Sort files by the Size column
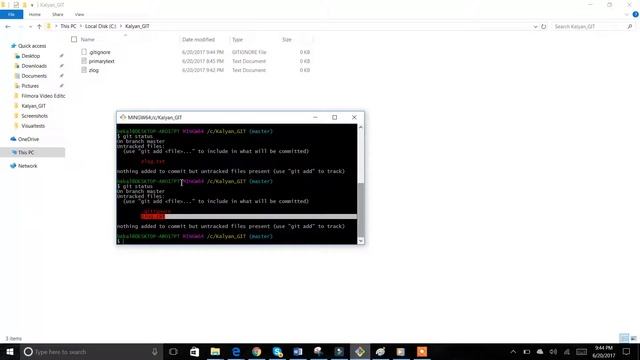The height and width of the screenshot is (360, 640). coord(287,40)
